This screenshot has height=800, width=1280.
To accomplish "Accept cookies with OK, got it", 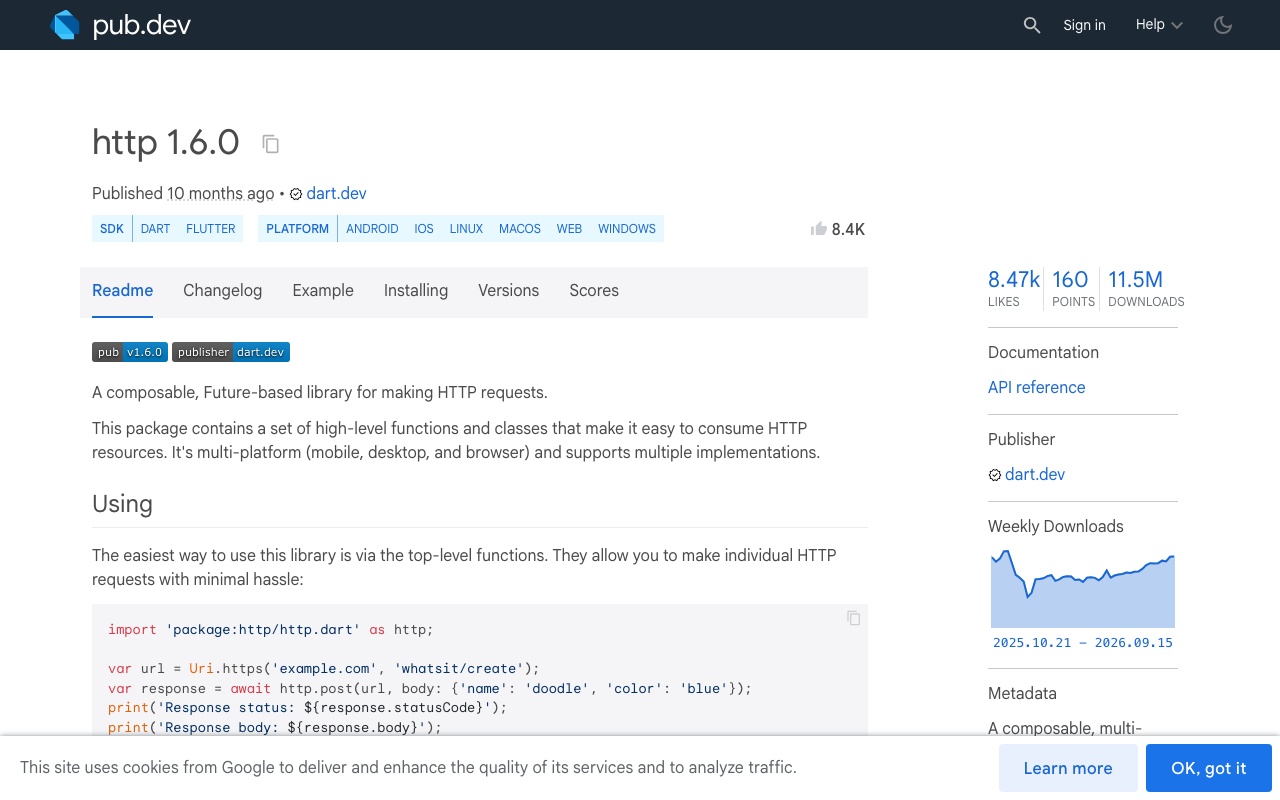I will click(x=1209, y=768).
